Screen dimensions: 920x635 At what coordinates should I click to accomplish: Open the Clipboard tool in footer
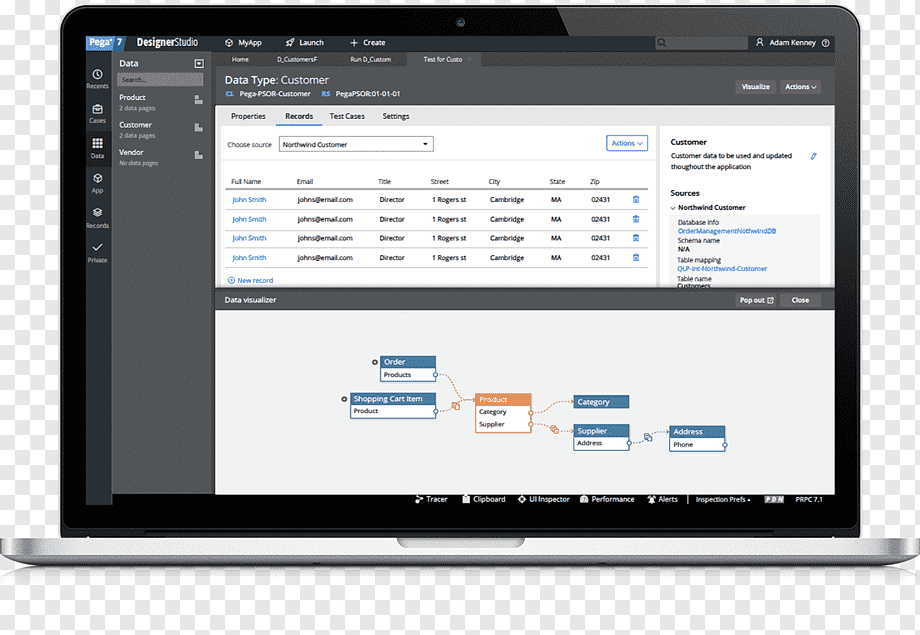coord(483,499)
